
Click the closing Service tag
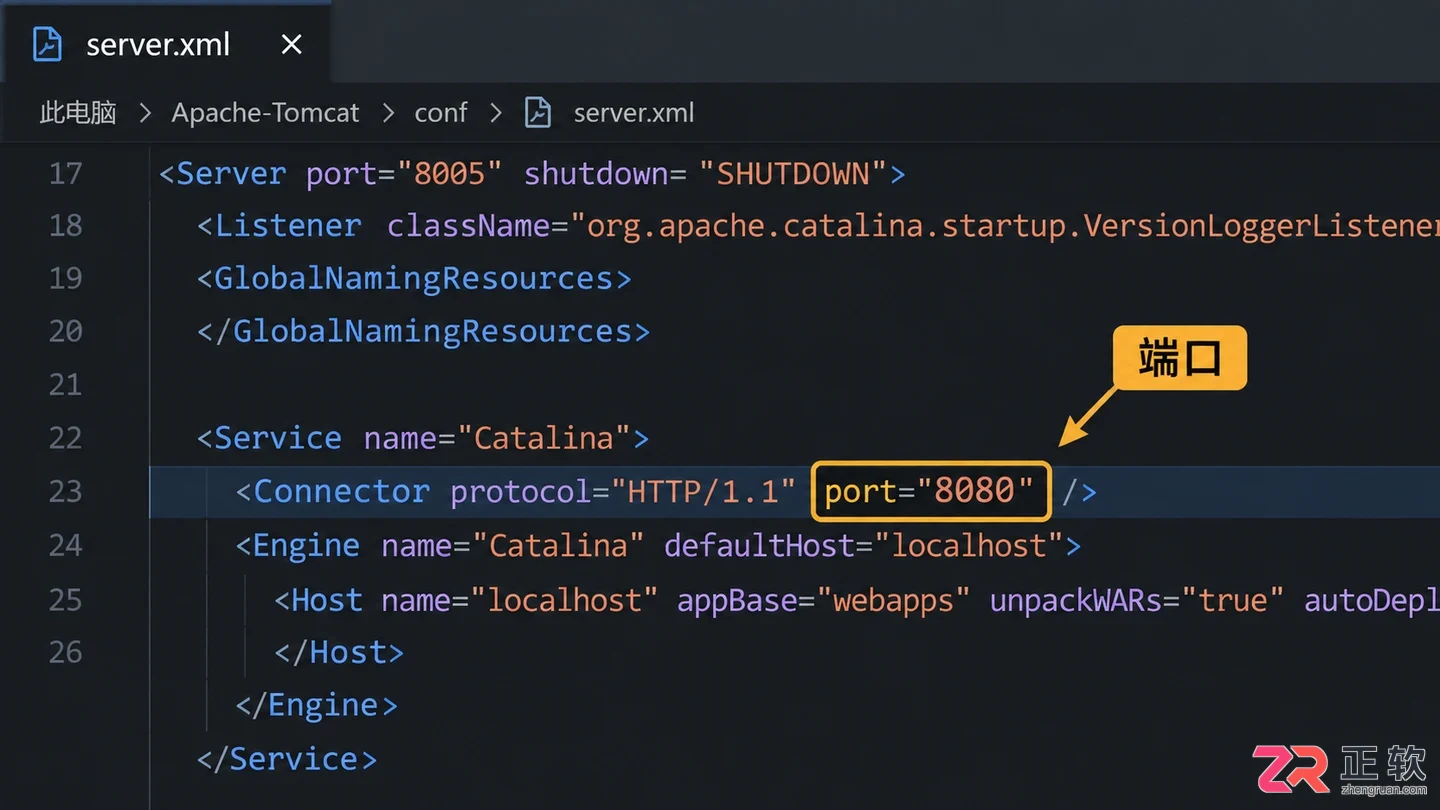[x=287, y=758]
